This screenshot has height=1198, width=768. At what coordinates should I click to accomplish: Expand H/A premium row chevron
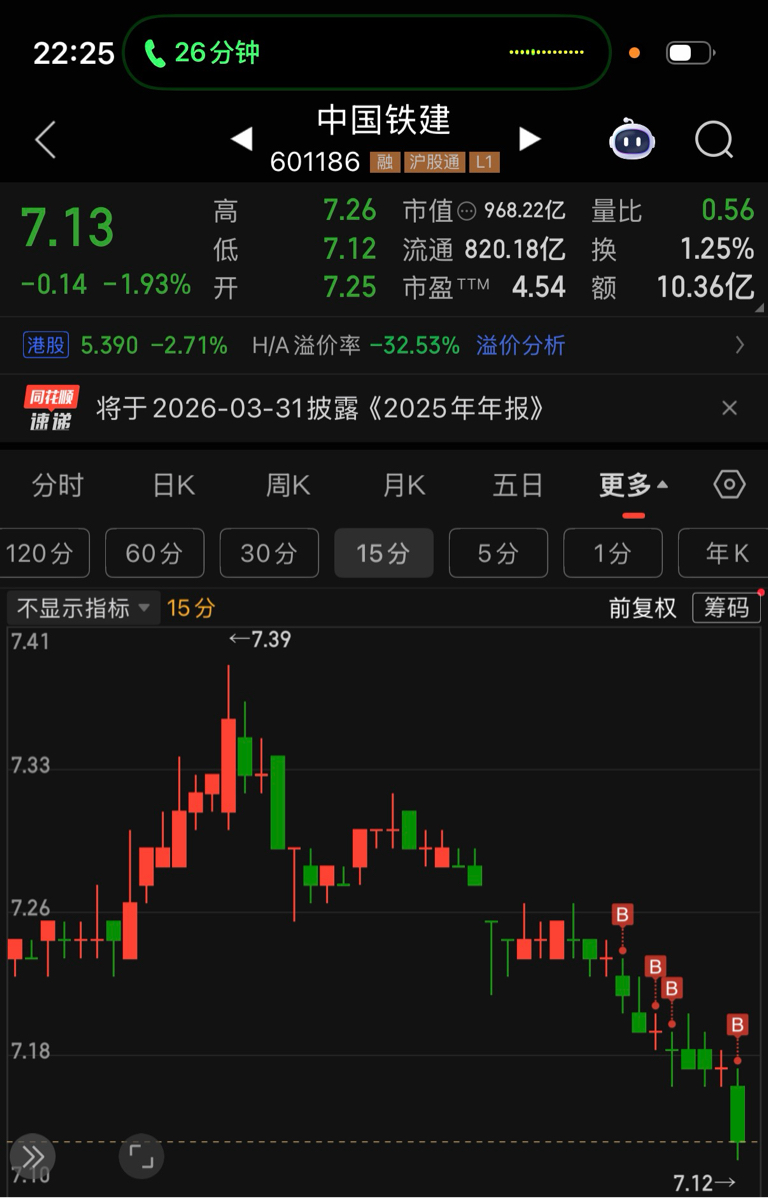[740, 345]
